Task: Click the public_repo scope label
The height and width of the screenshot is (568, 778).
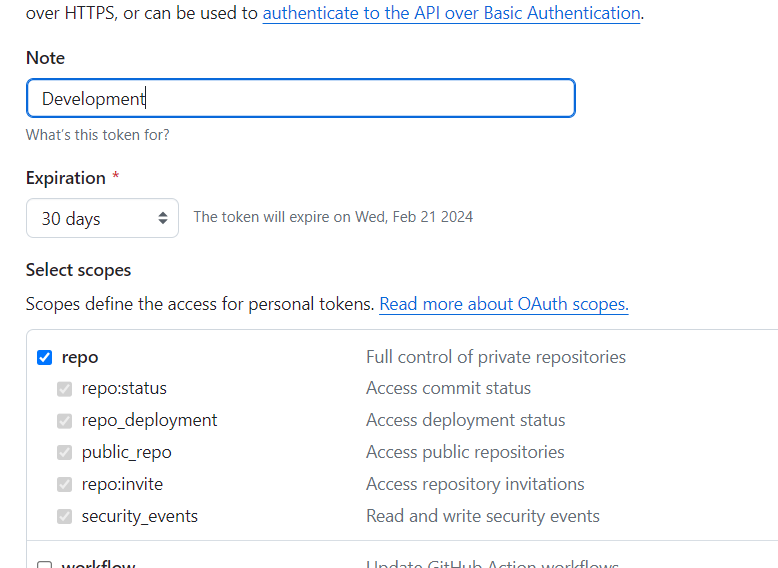Action: [x=126, y=452]
